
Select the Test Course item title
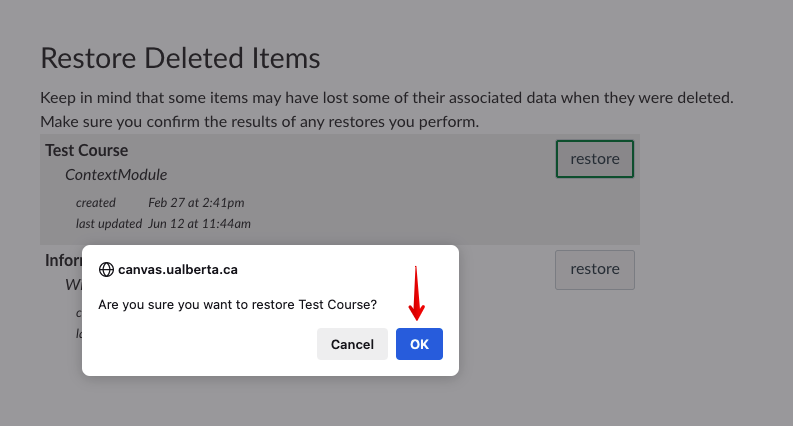(87, 150)
